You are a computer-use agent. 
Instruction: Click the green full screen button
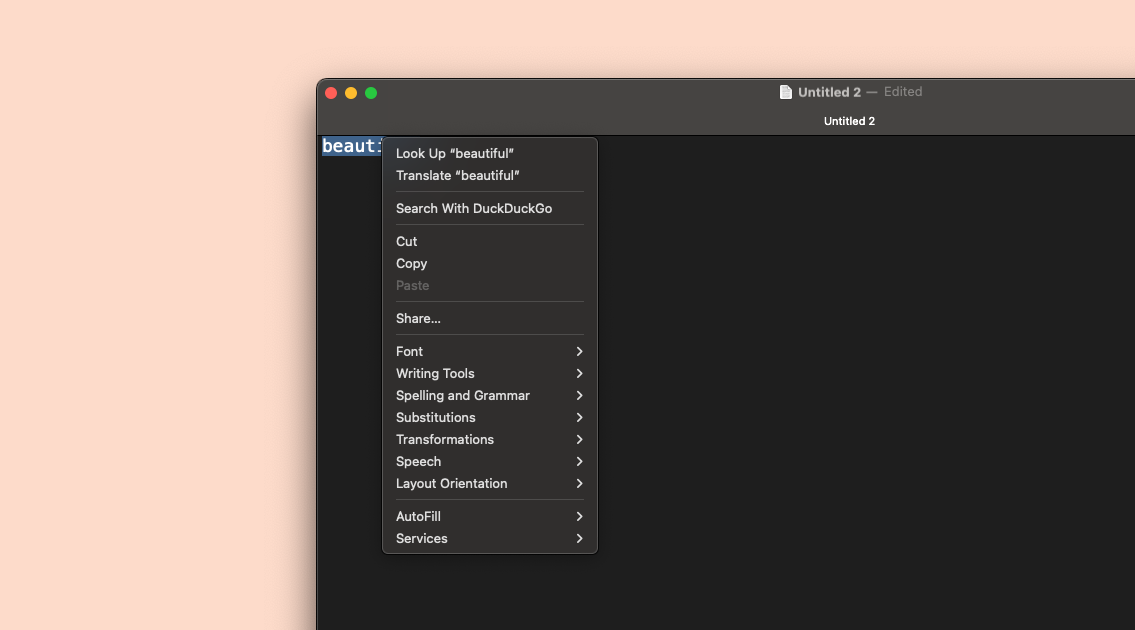point(371,93)
